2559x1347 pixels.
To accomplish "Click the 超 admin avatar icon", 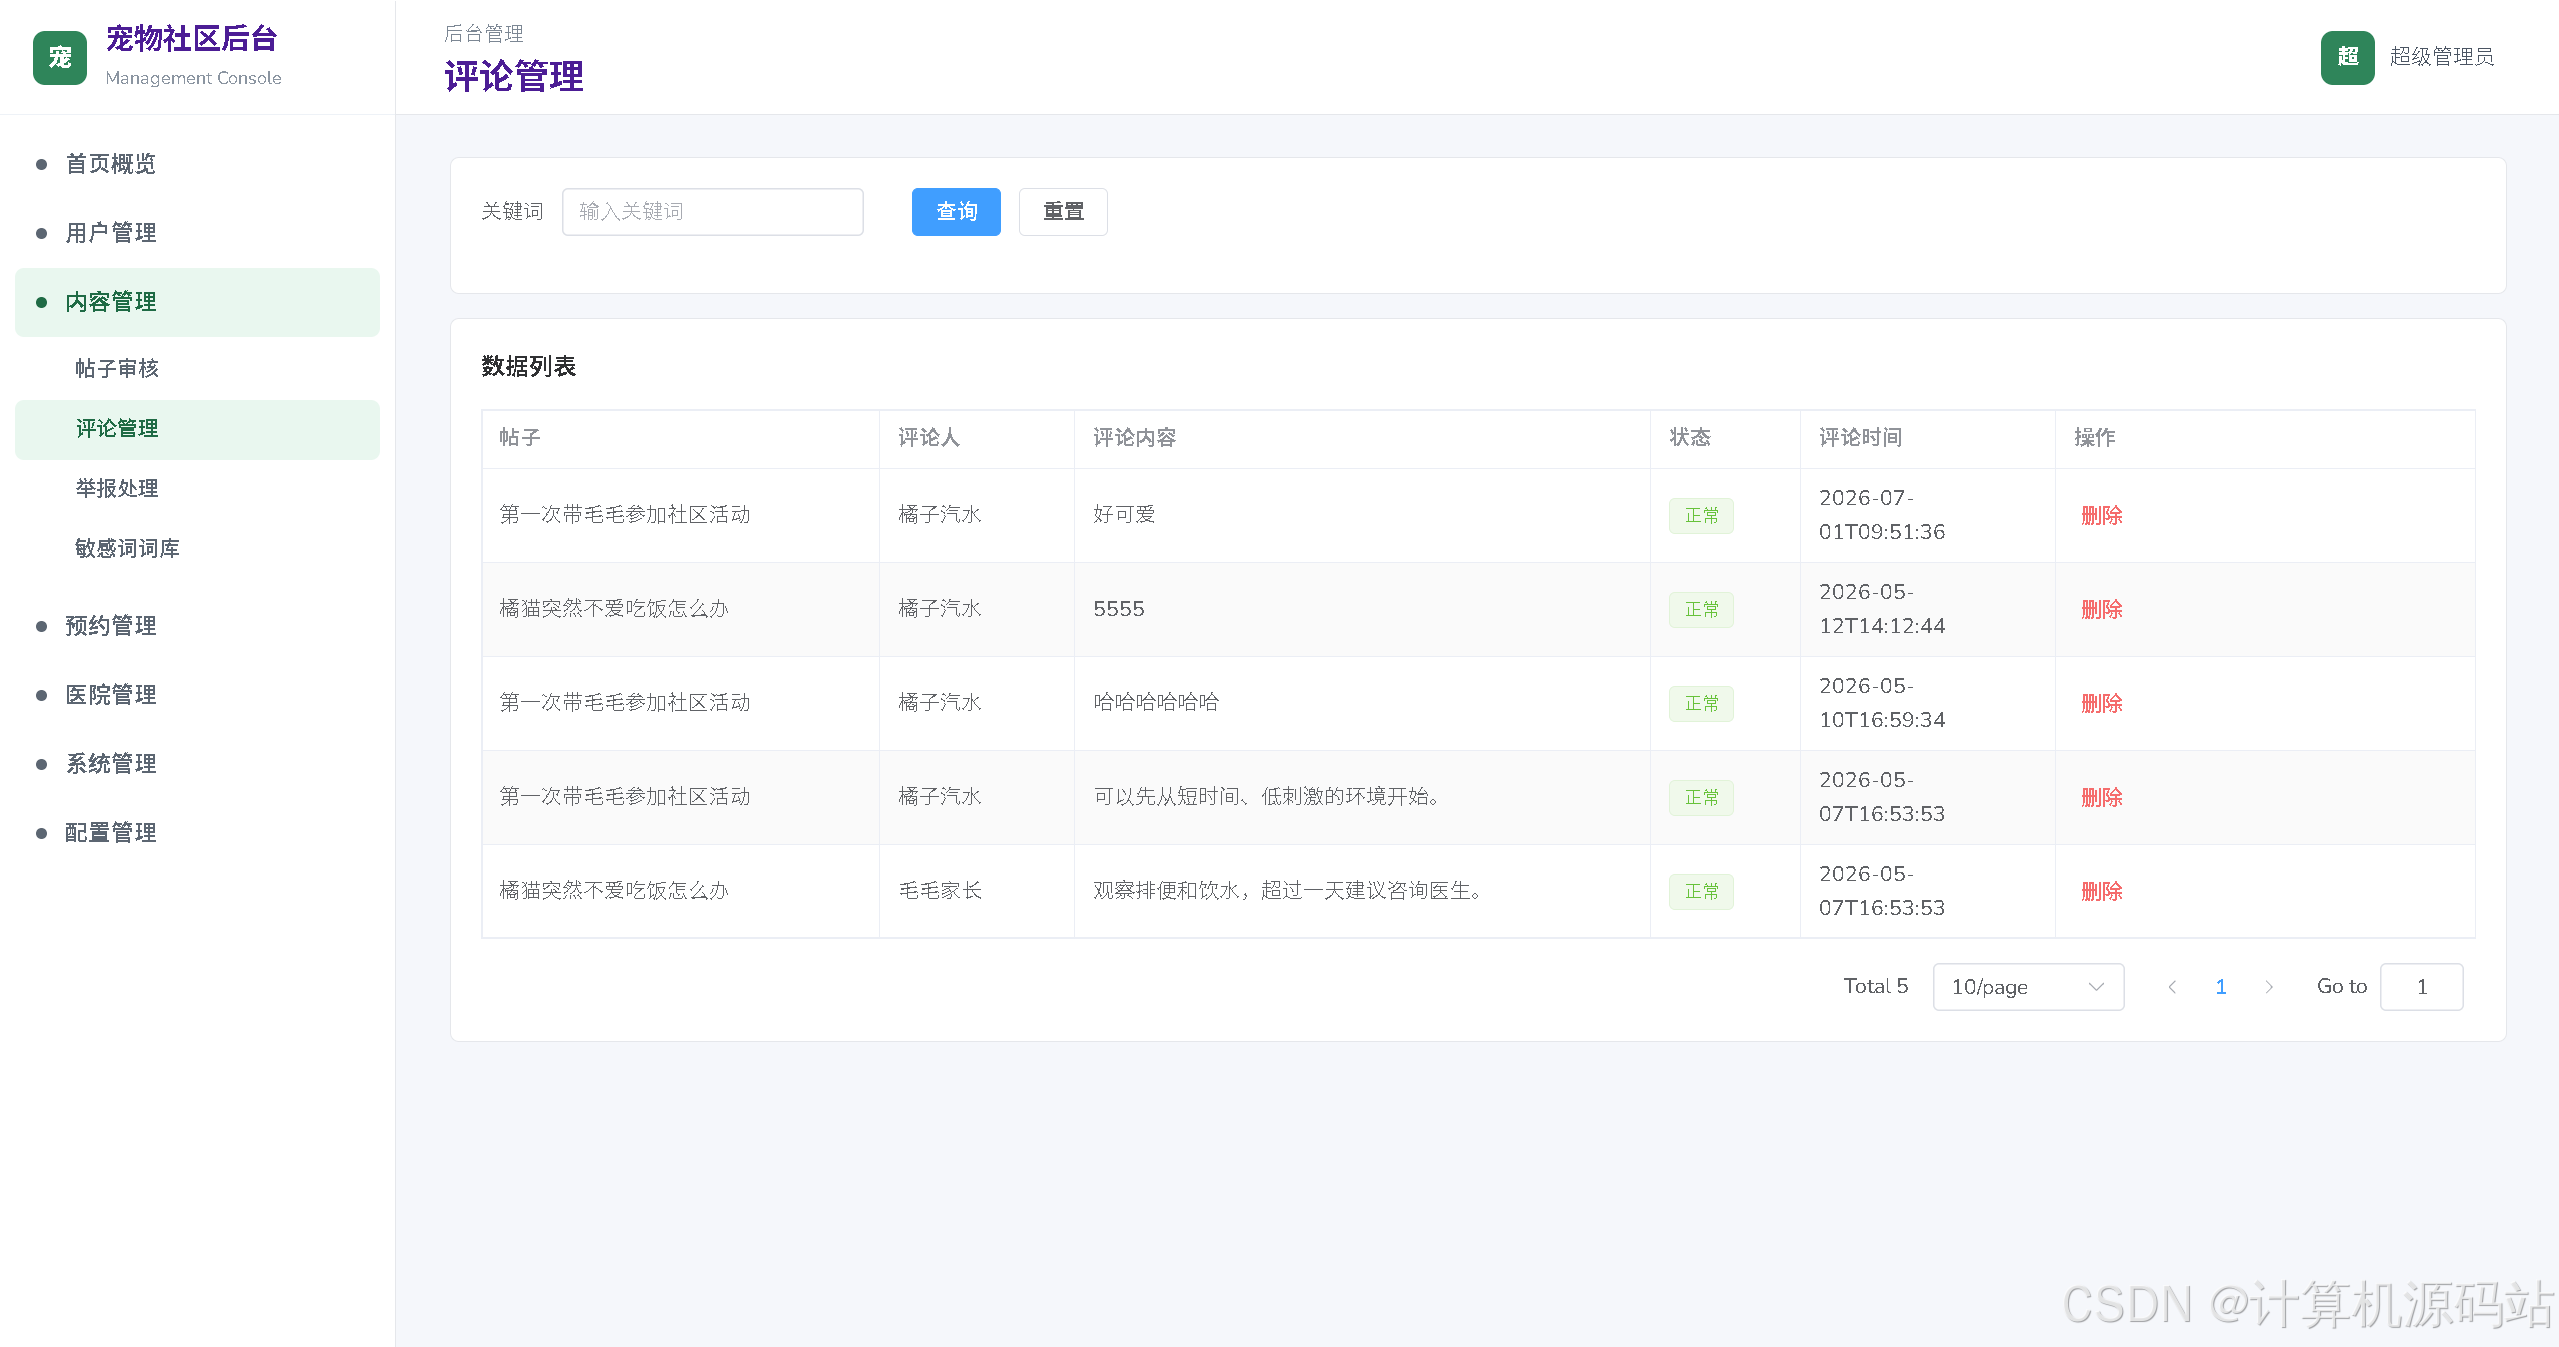I will pyautogui.click(x=2347, y=57).
